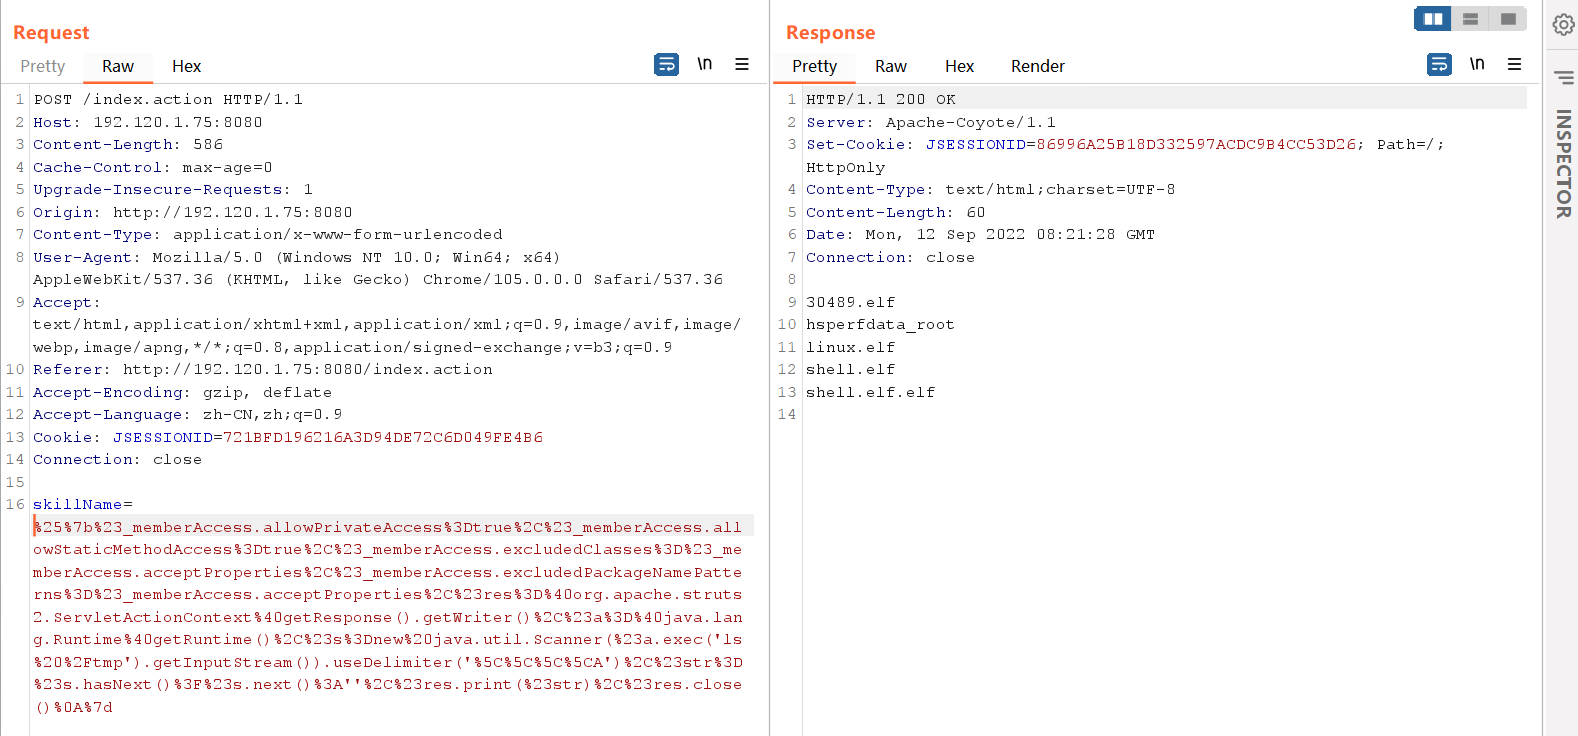Image resolution: width=1578 pixels, height=736 pixels.
Task: Open Request panel hamburger options menu
Action: pyautogui.click(x=742, y=64)
